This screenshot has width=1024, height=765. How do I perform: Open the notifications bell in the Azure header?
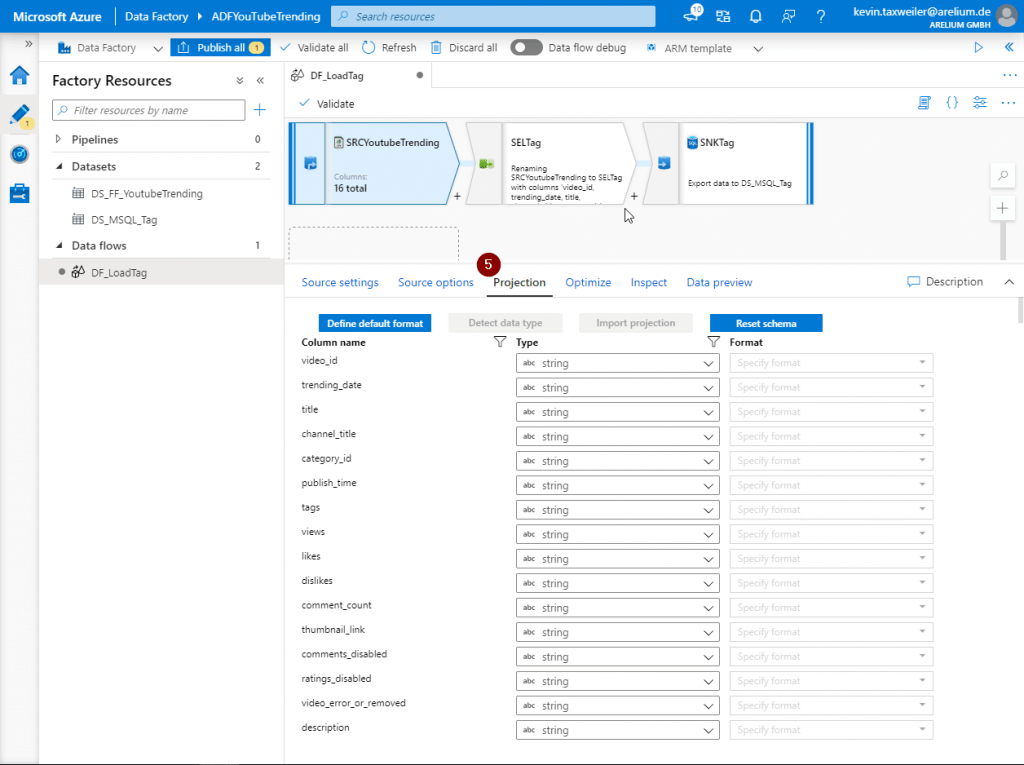(x=756, y=16)
